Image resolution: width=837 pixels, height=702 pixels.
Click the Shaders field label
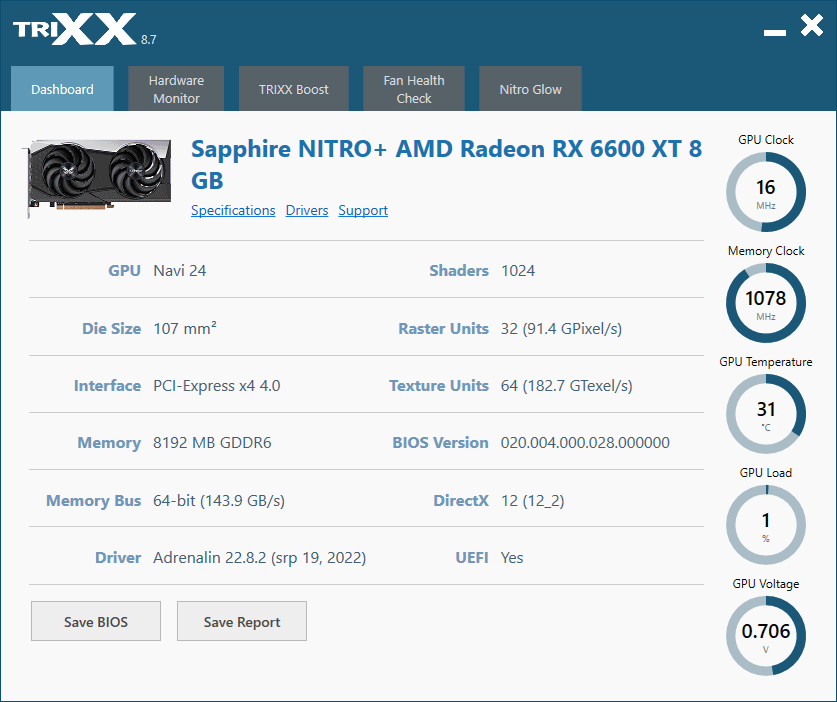click(459, 271)
